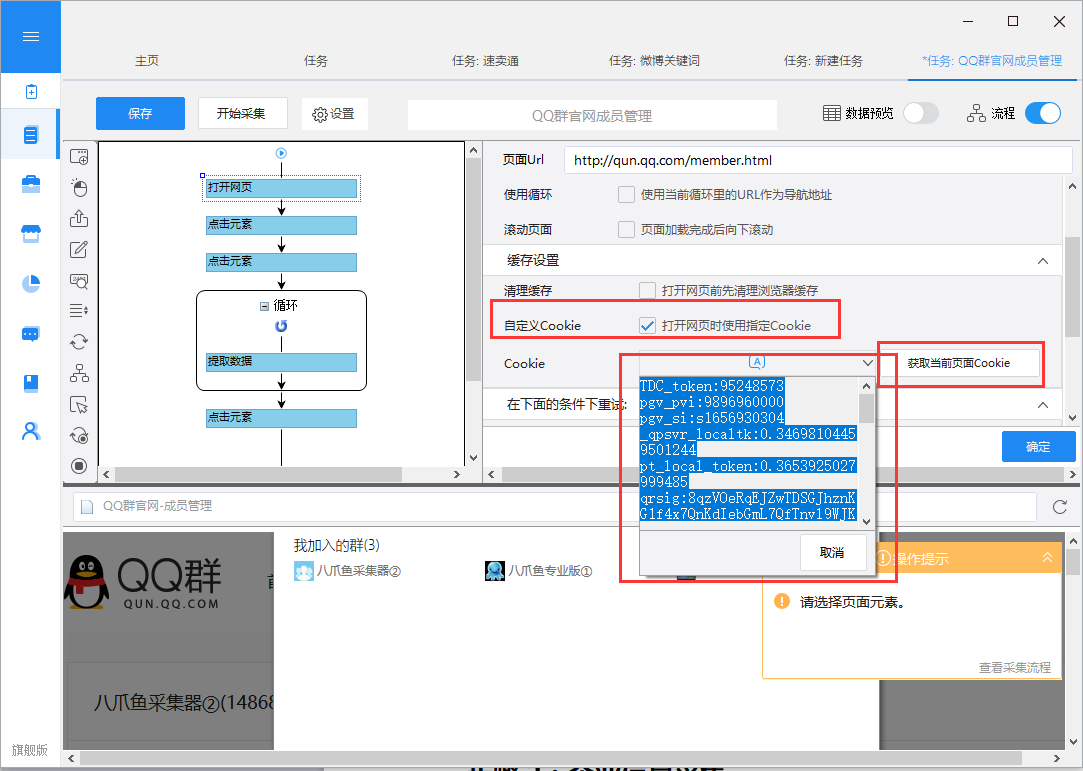Select the cursor selection box tool
This screenshot has width=1083, height=771.
tap(79, 404)
